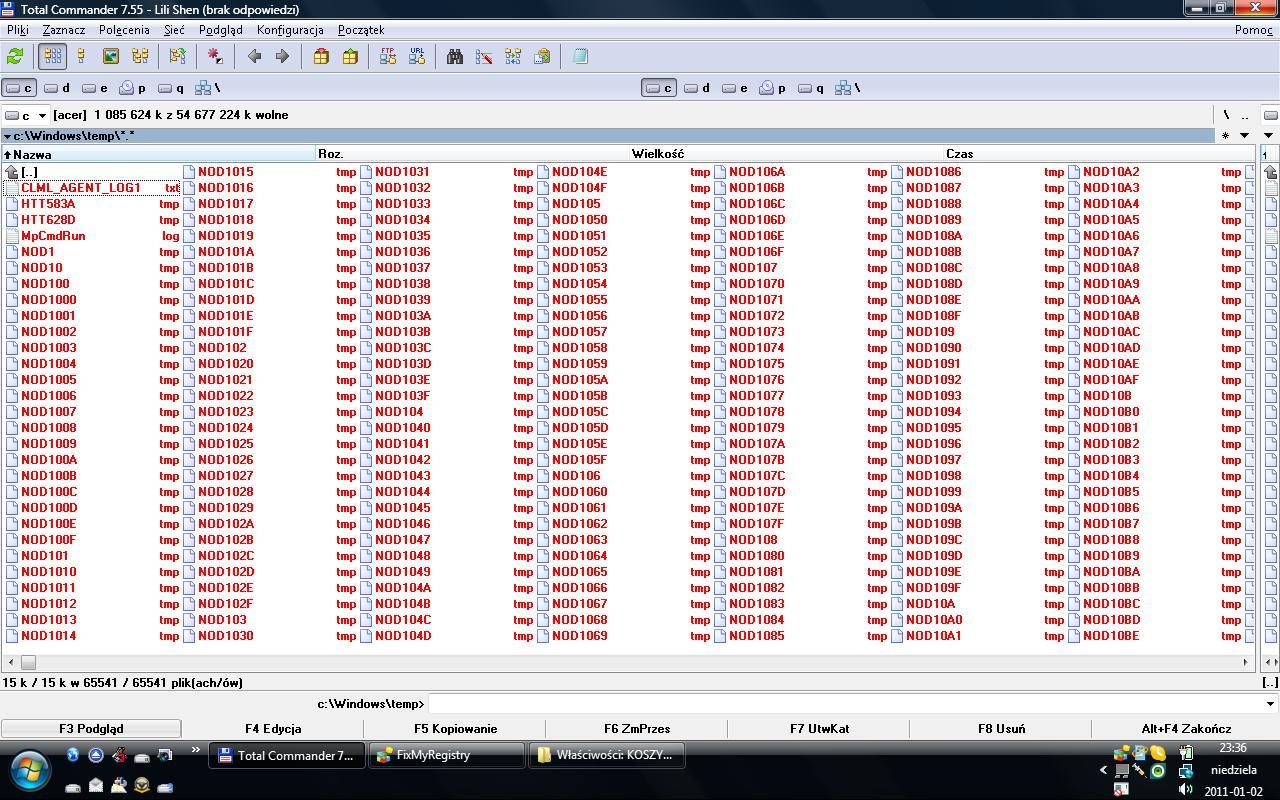Expand the command line history dropdown
The image size is (1280, 800).
pos(1270,704)
